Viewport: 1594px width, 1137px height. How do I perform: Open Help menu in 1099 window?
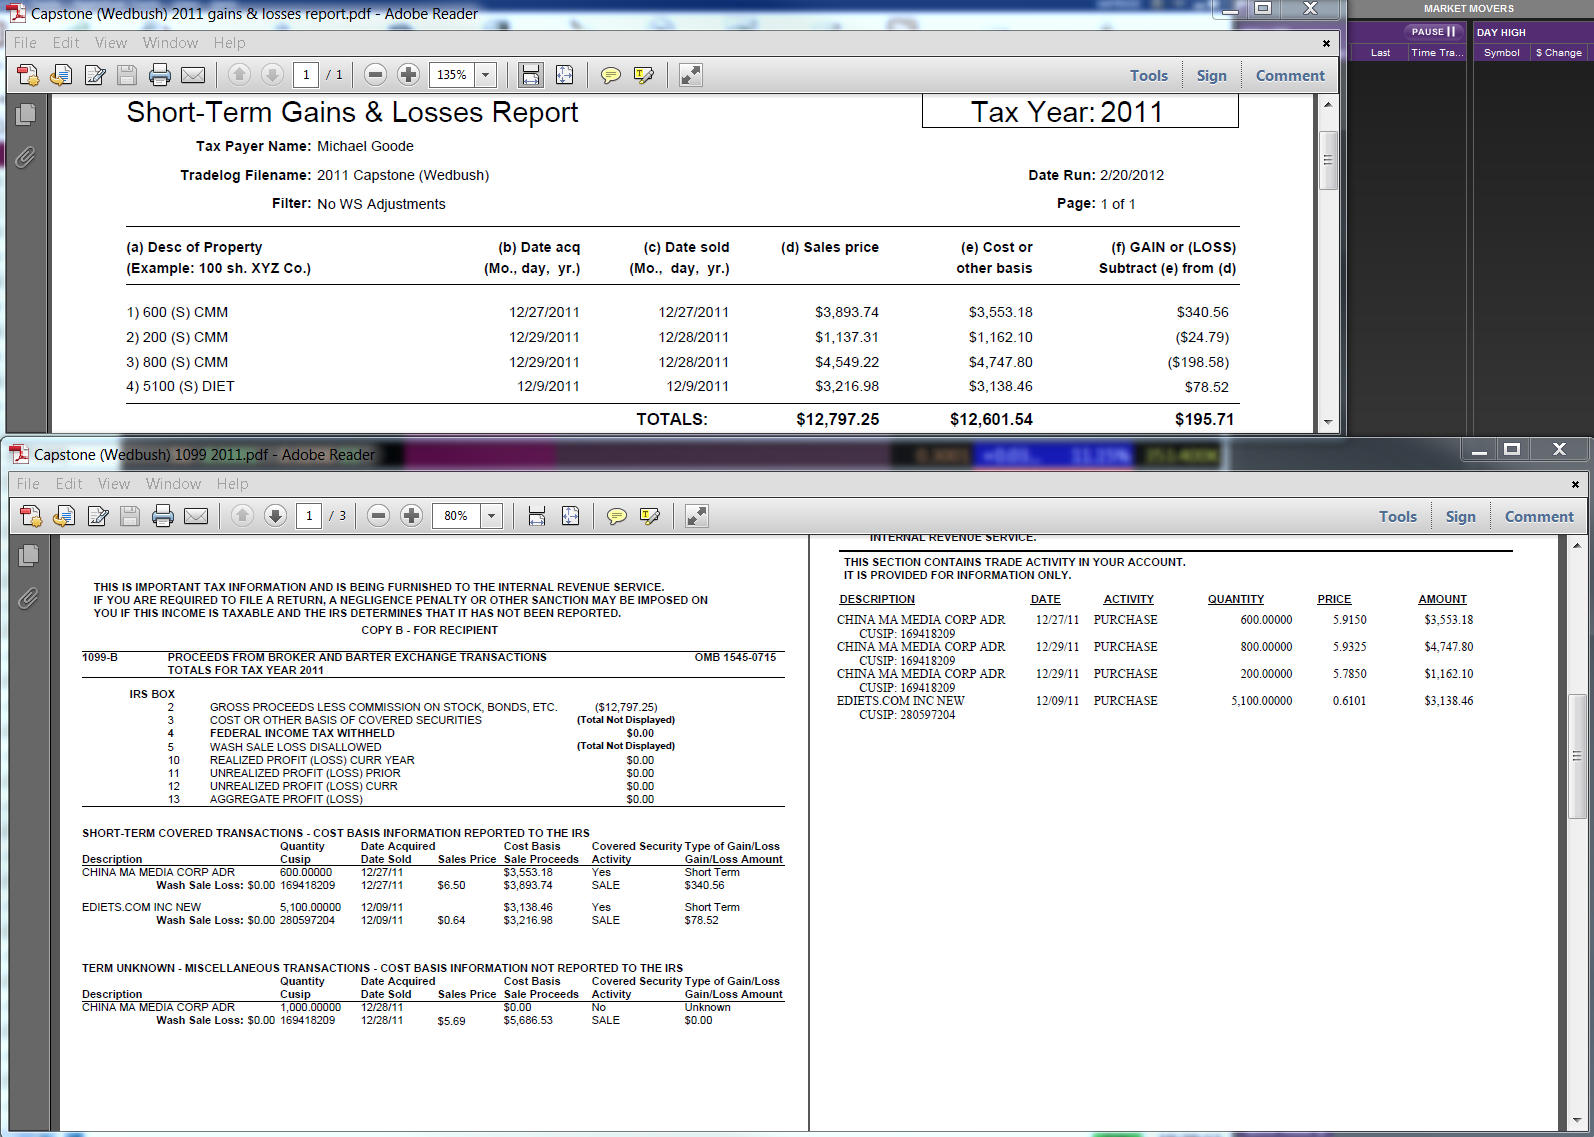tap(232, 484)
